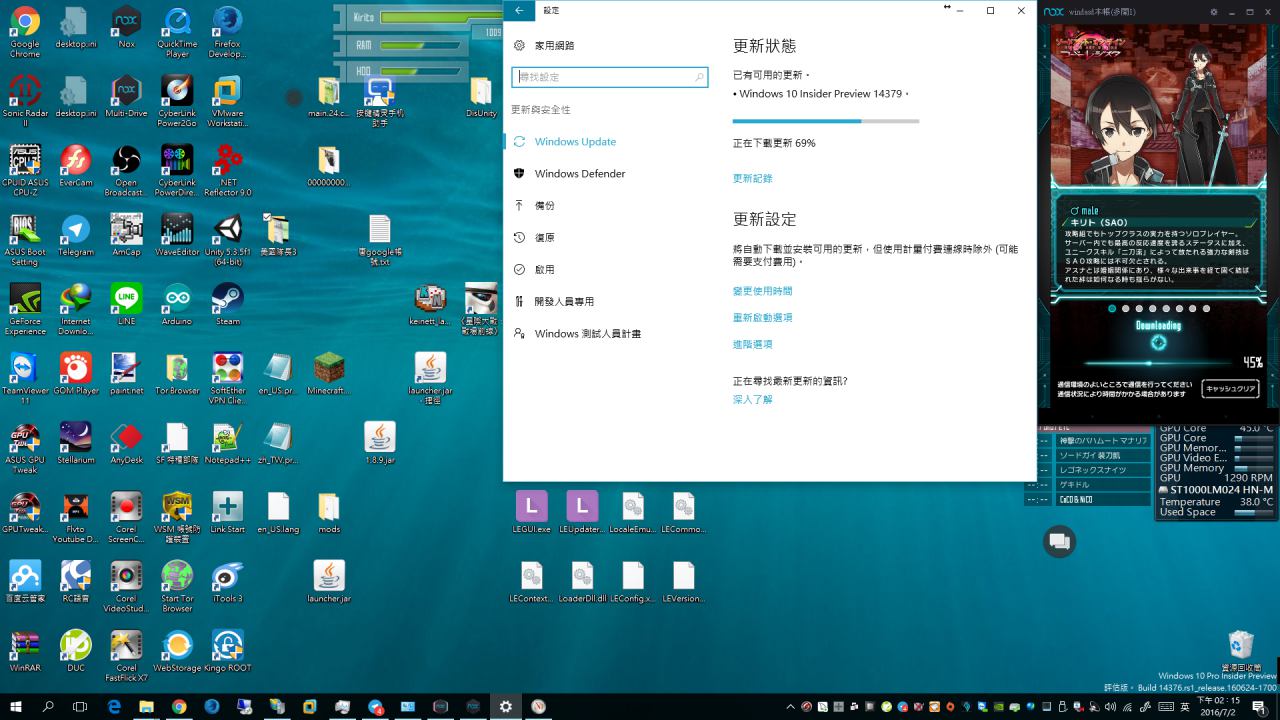Open Action Center in system tray

1259,706
